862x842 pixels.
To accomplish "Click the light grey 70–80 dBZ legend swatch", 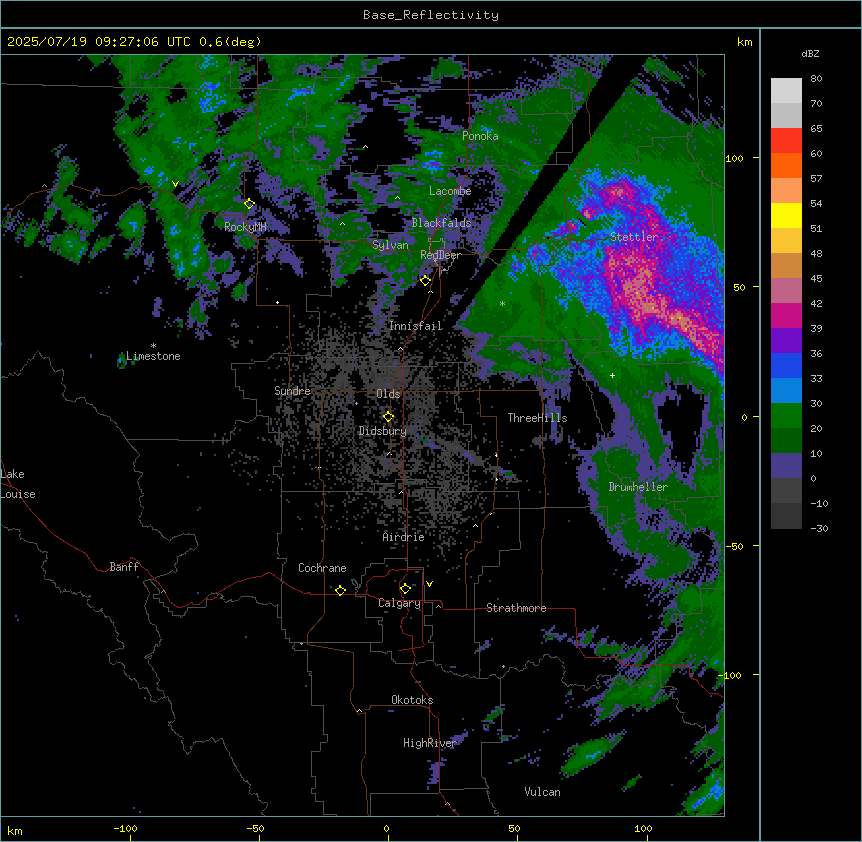I will [786, 91].
